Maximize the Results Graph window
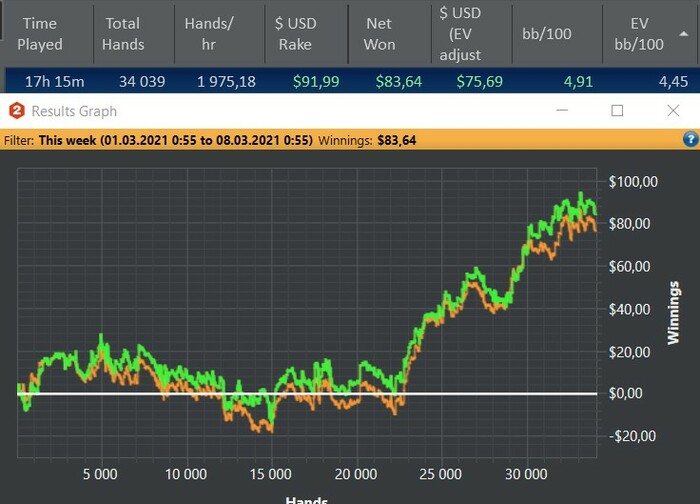The image size is (700, 504). tap(617, 110)
